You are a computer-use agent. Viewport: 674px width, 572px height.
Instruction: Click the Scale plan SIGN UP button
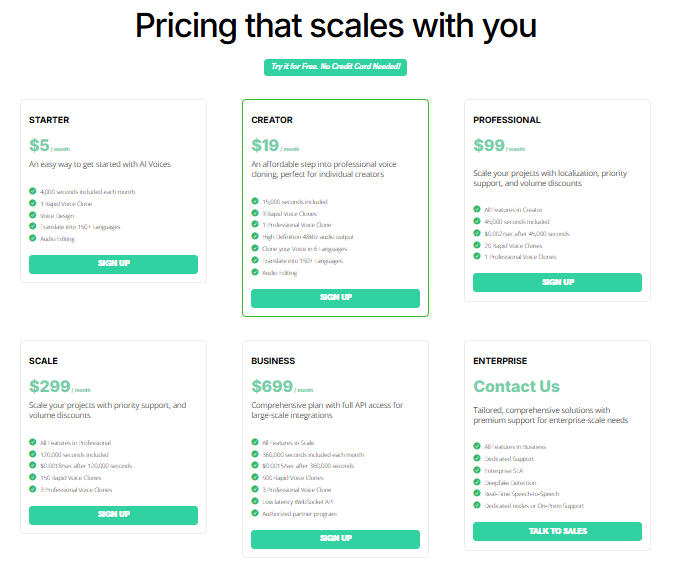(x=113, y=515)
